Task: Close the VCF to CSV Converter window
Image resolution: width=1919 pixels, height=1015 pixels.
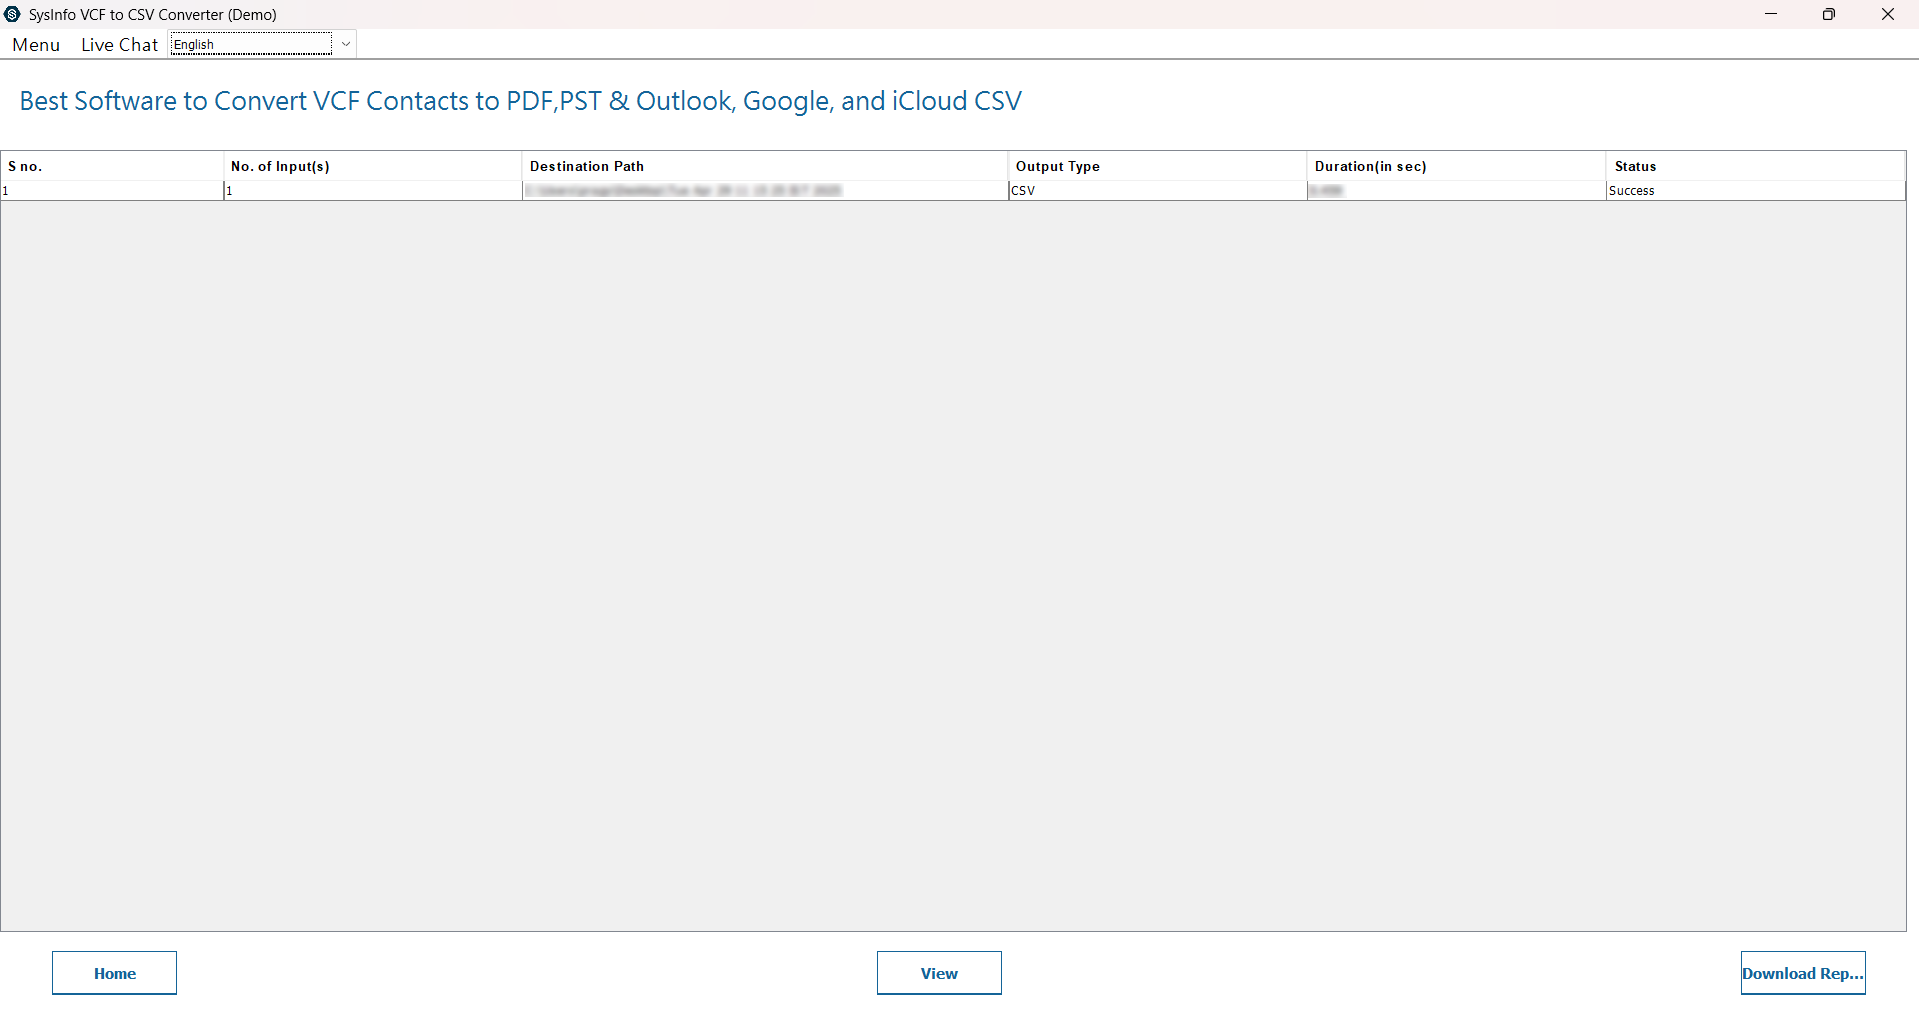Action: pos(1888,14)
